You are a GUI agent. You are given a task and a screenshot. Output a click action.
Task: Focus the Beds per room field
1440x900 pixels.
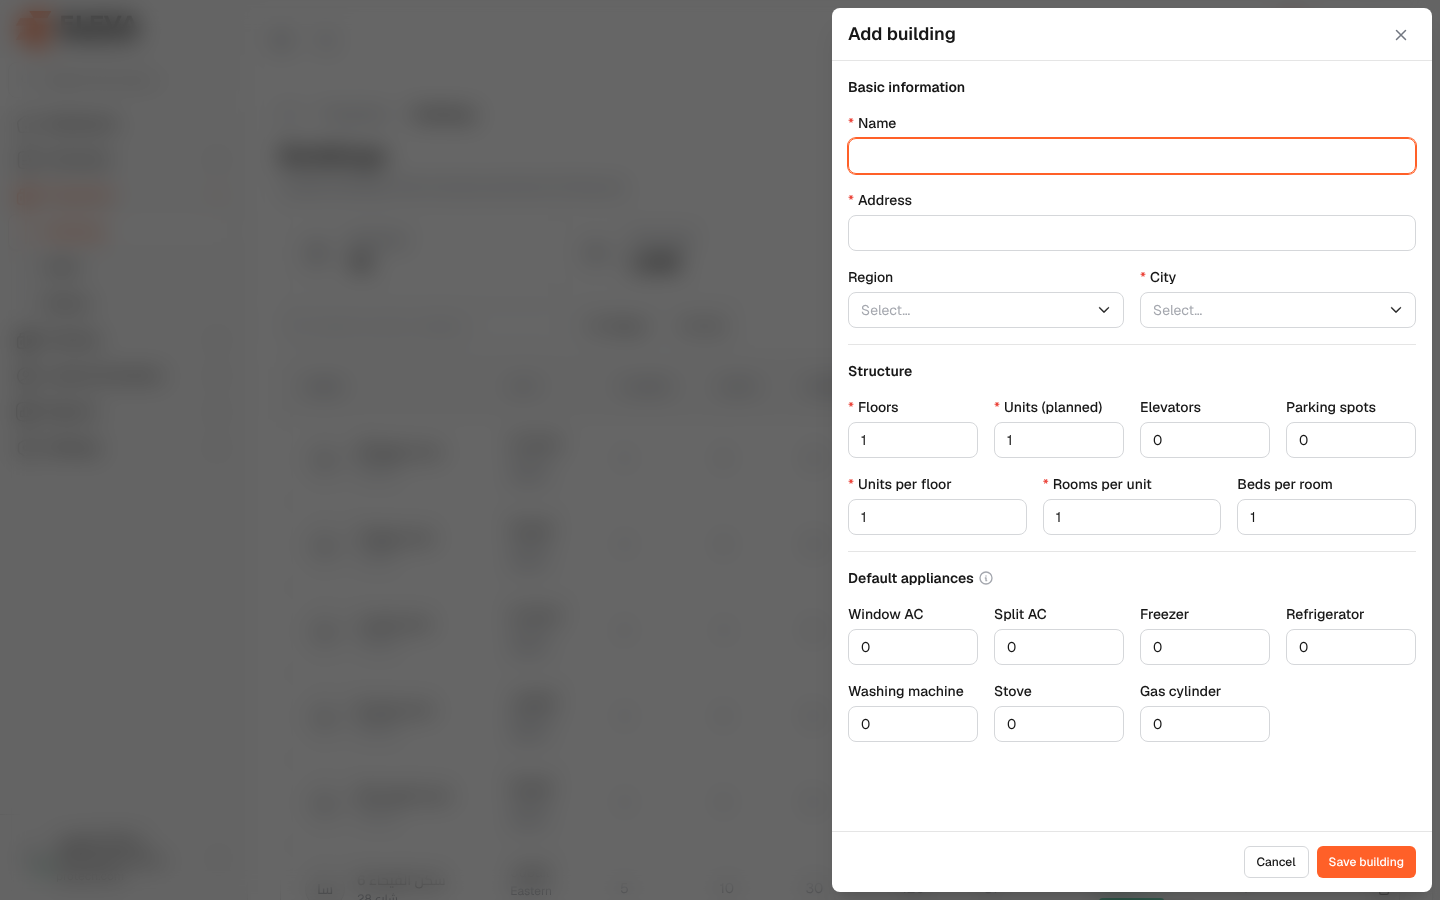click(1326, 517)
